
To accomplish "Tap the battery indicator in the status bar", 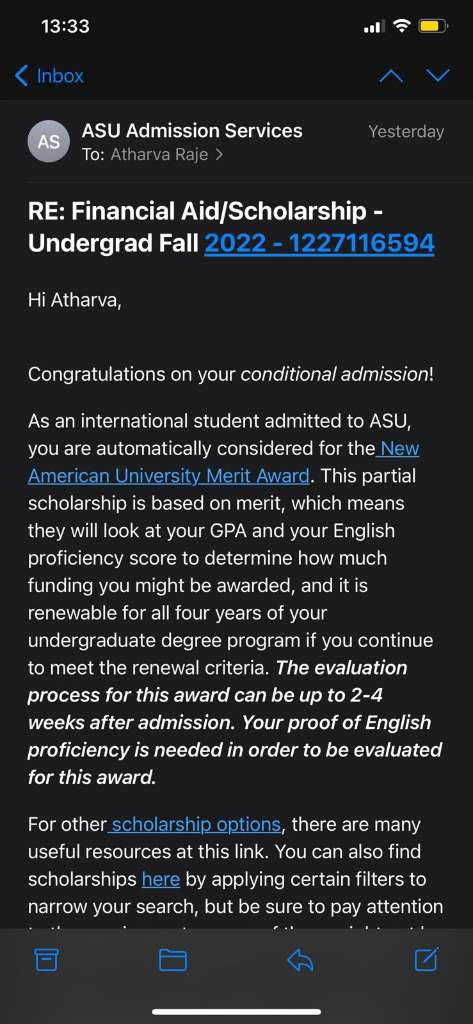I will tap(433, 27).
